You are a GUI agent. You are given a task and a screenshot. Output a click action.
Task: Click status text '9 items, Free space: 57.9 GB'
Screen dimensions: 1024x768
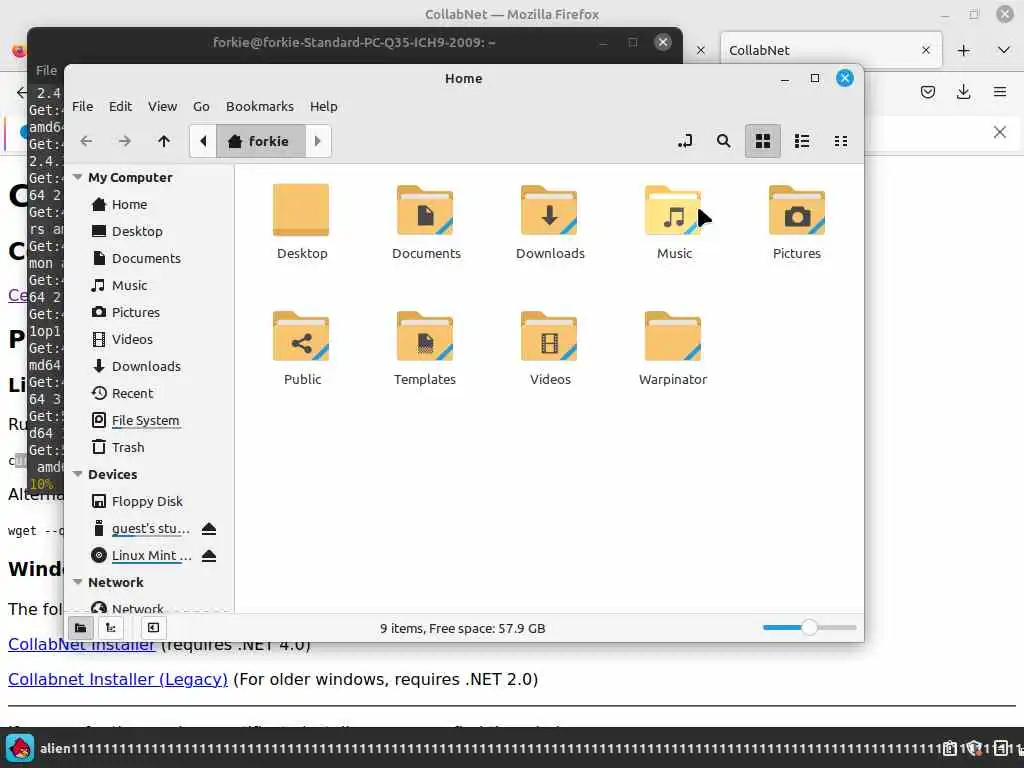(462, 628)
